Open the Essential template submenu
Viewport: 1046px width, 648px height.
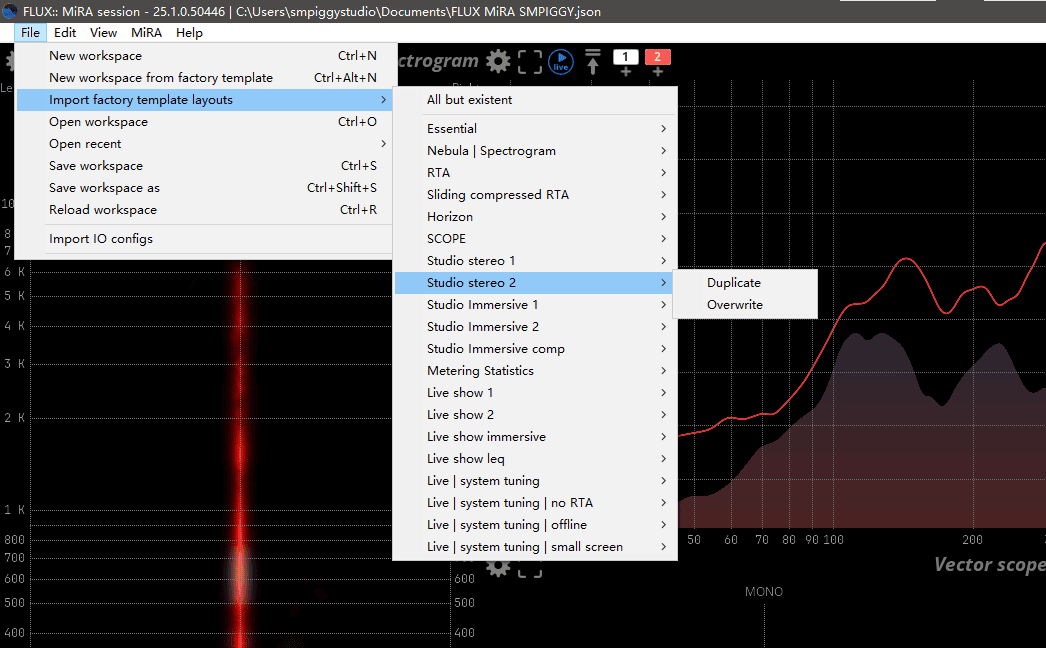pyautogui.click(x=535, y=129)
